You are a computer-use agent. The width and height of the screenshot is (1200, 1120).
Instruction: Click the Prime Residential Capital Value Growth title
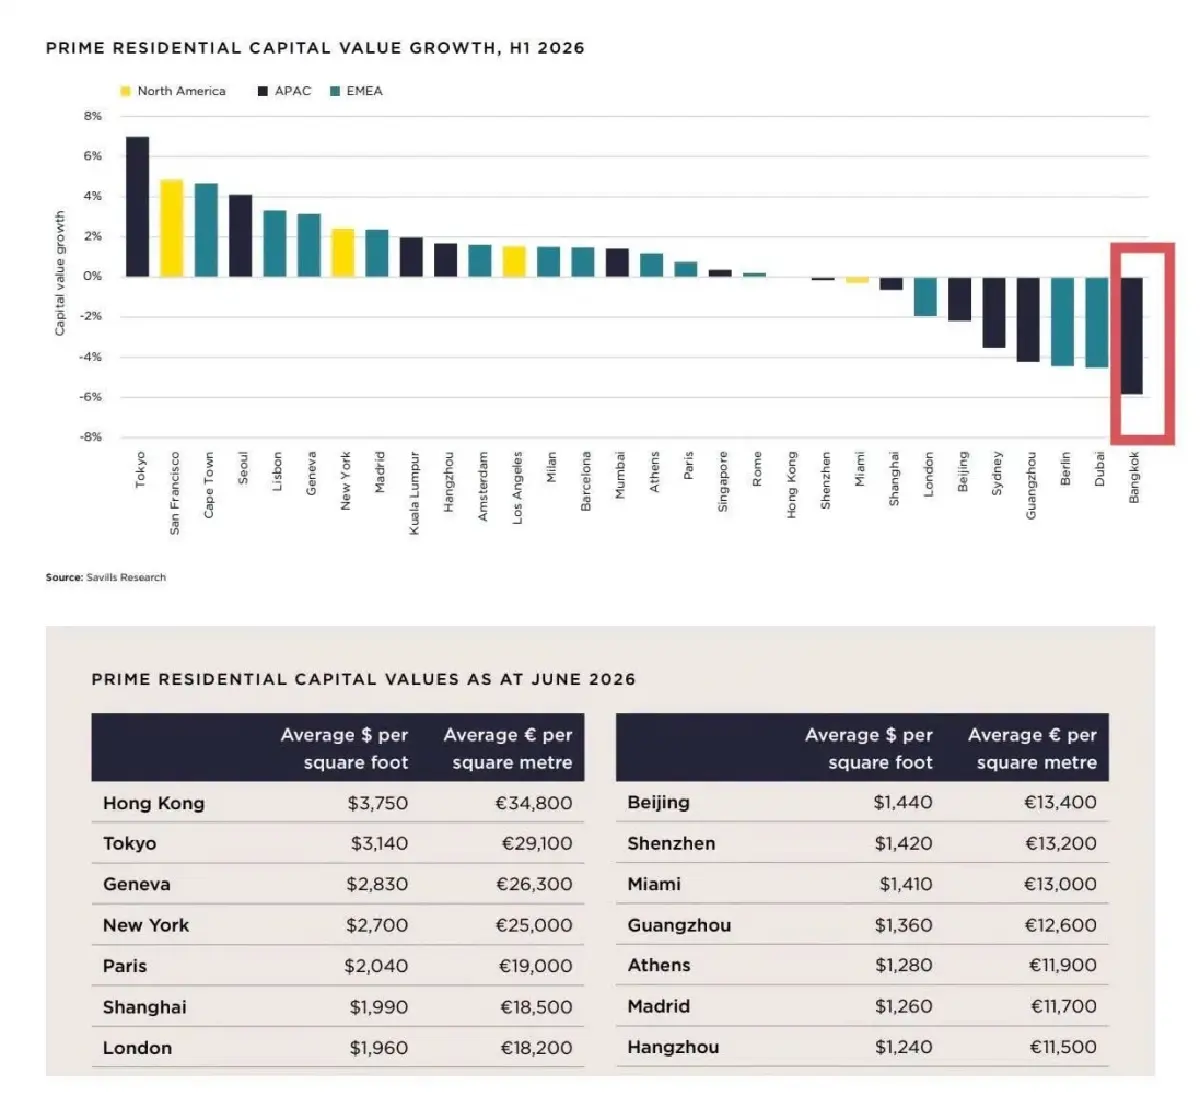point(315,48)
